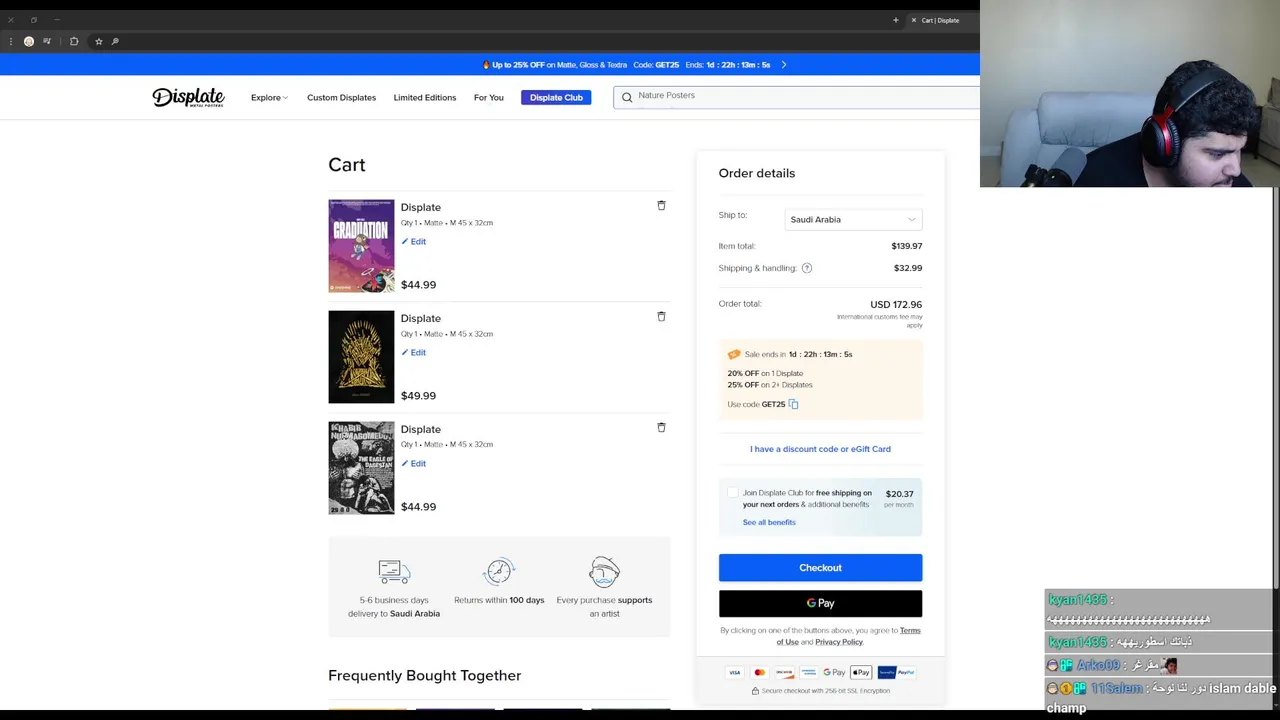The height and width of the screenshot is (720, 1280).
Task: Open shipping & handling info tooltip
Action: click(x=807, y=268)
